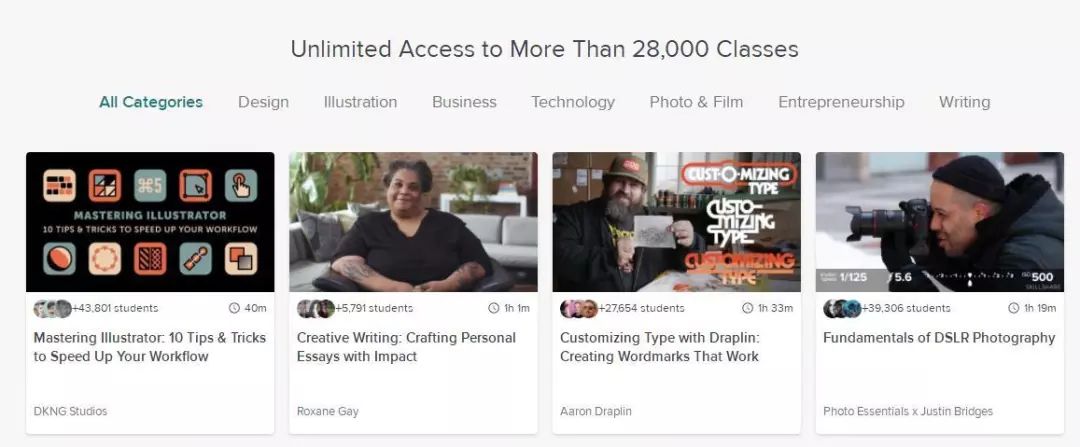Click student avatars next to +43,801 students

point(52,309)
